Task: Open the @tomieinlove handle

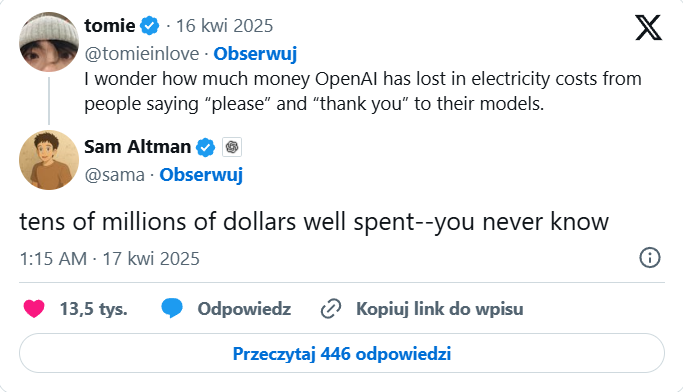Action: pos(142,54)
